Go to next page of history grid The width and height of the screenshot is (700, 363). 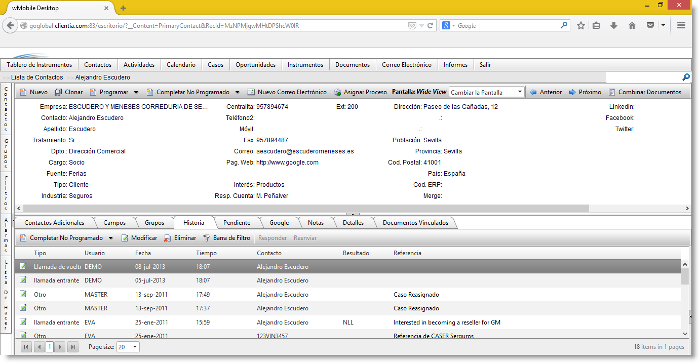pos(60,346)
